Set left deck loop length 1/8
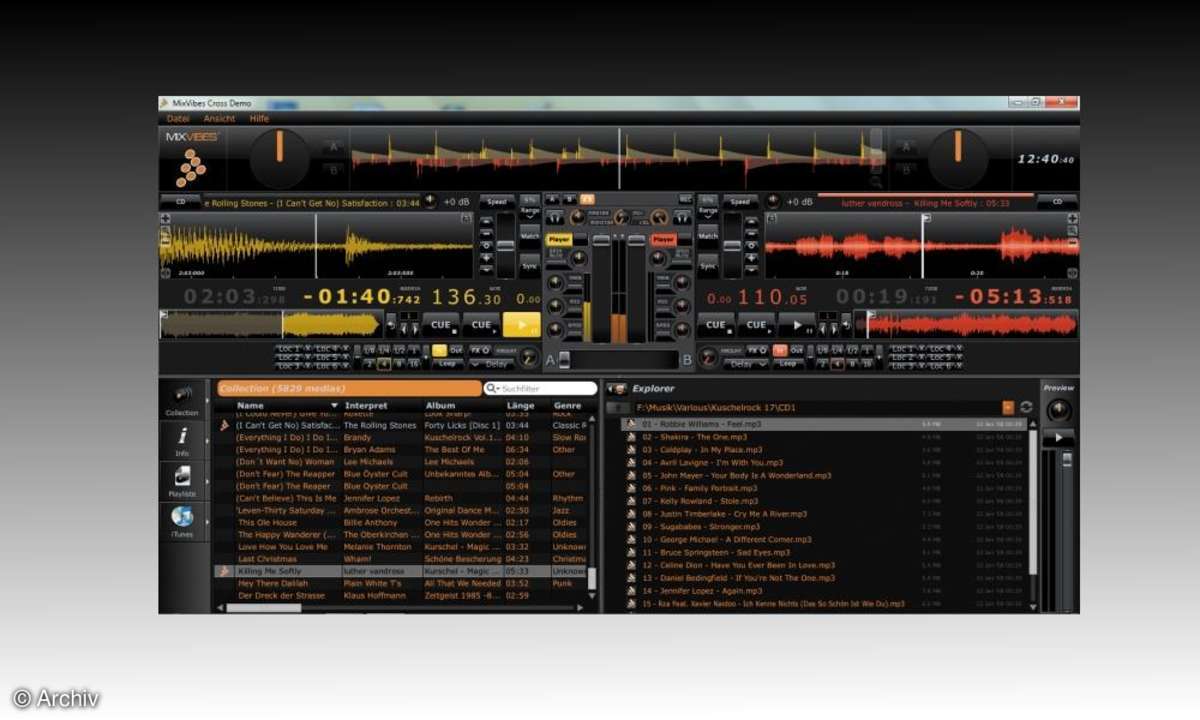This screenshot has height=720, width=1200. 369,350
